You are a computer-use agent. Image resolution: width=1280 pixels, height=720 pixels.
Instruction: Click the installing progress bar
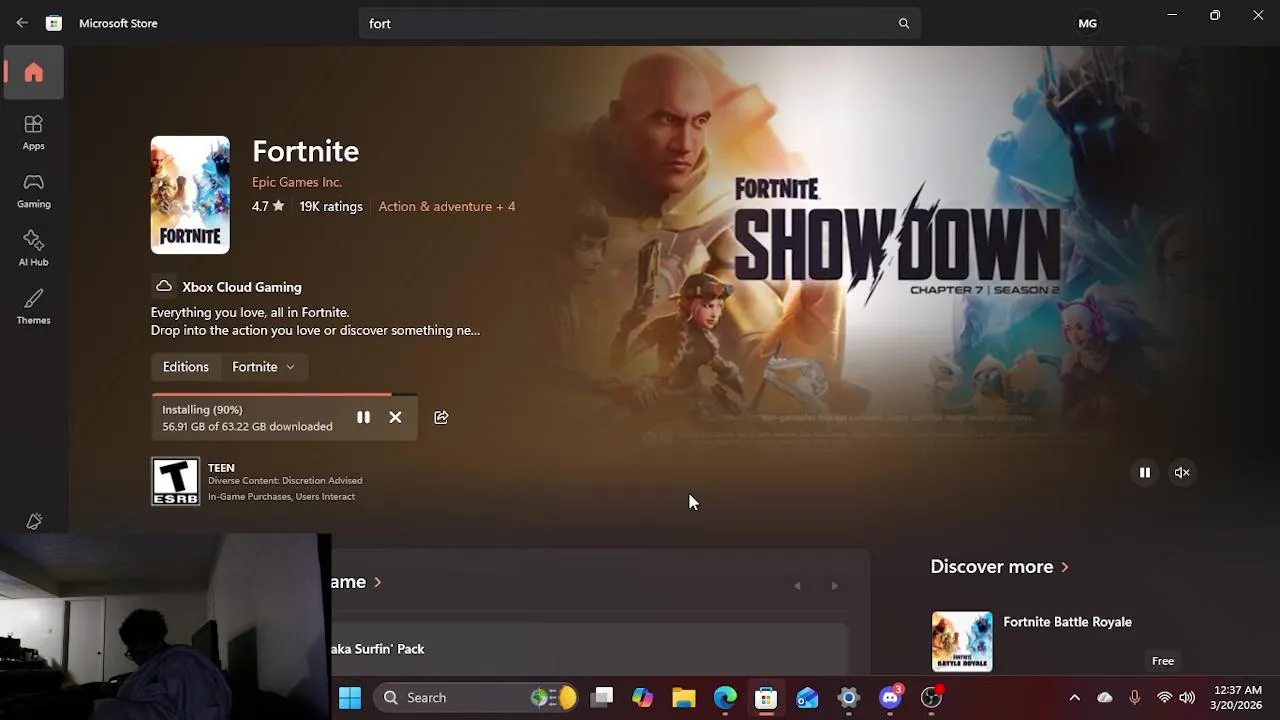click(x=284, y=395)
